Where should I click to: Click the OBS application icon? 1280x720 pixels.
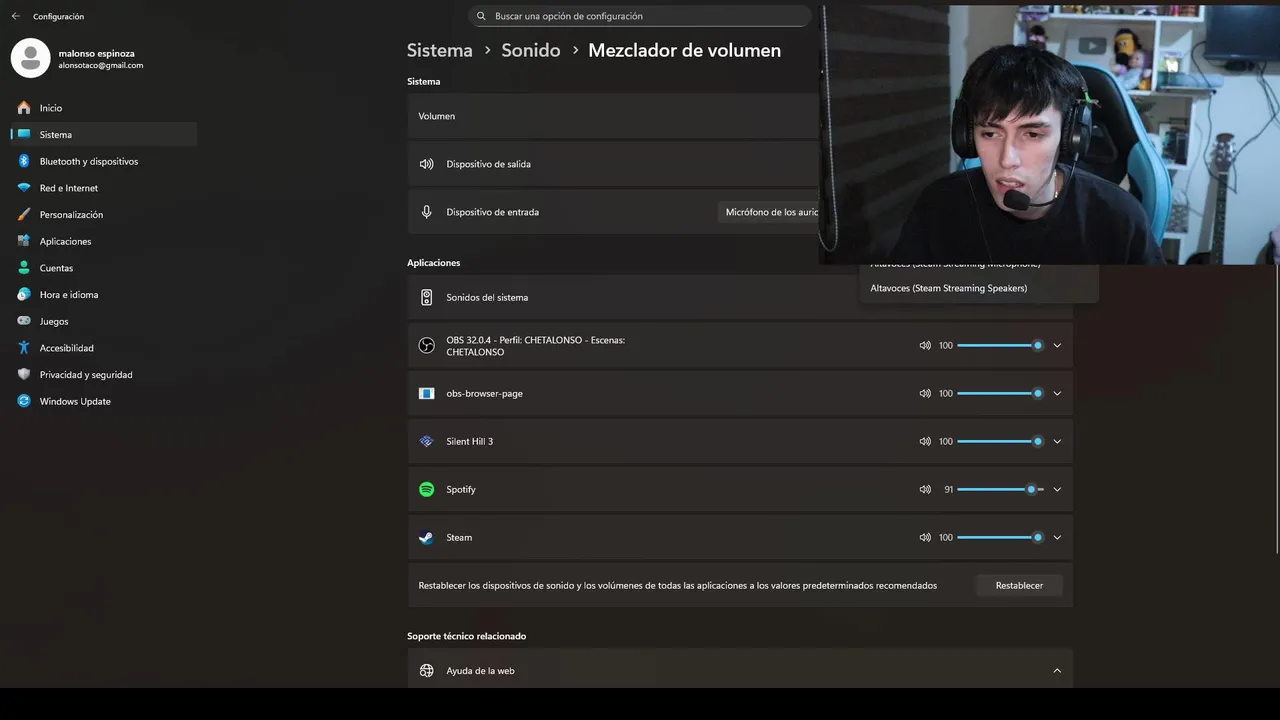426,346
